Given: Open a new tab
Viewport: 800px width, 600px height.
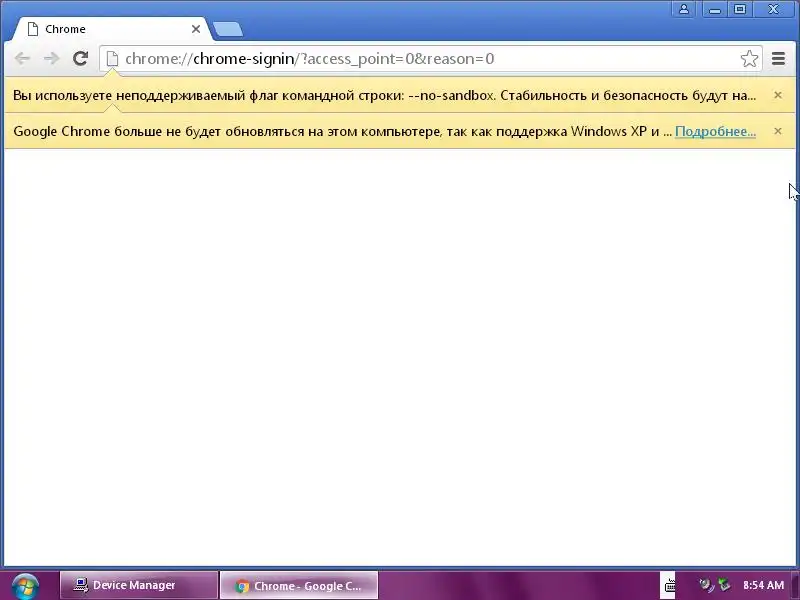Looking at the screenshot, I should coord(228,29).
